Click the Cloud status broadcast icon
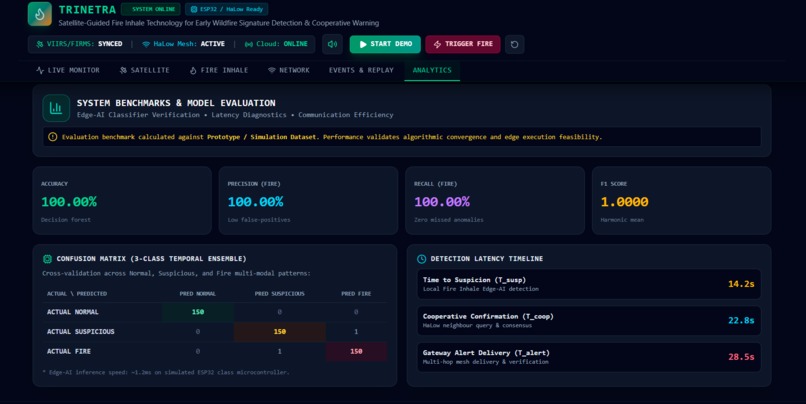The width and height of the screenshot is (806, 404). [x=249, y=44]
